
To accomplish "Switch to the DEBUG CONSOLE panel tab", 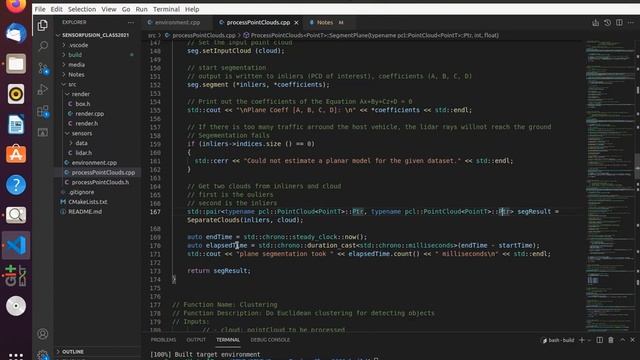I will (270, 340).
